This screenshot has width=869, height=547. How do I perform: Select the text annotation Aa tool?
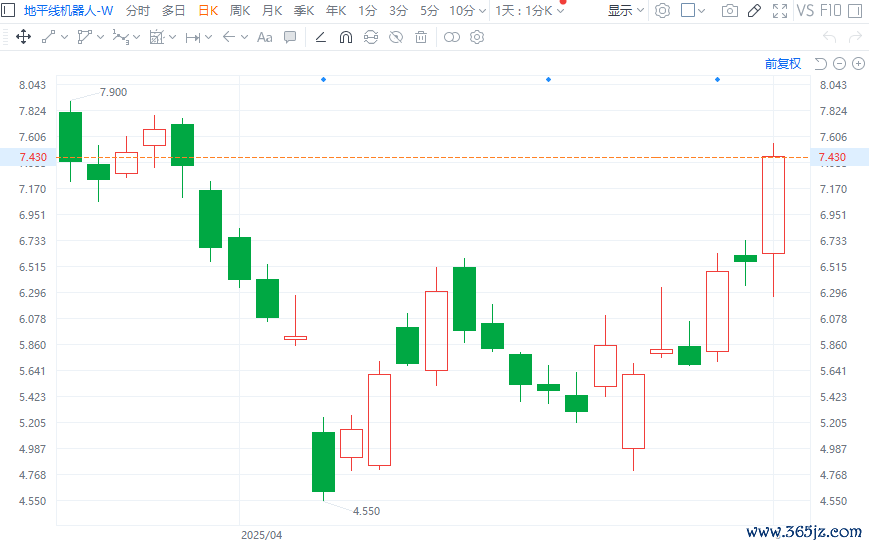tap(264, 37)
